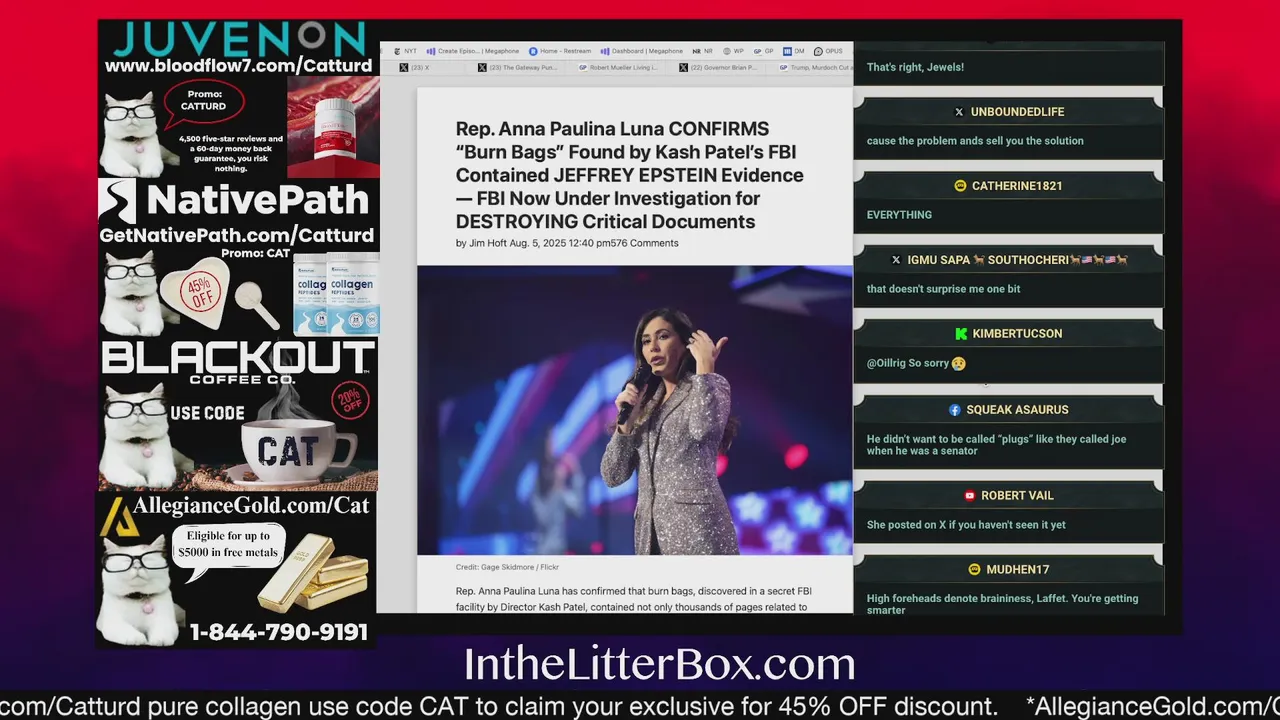The height and width of the screenshot is (720, 1280).
Task: Click the 1-844-790-9191 phone number
Action: click(x=279, y=632)
